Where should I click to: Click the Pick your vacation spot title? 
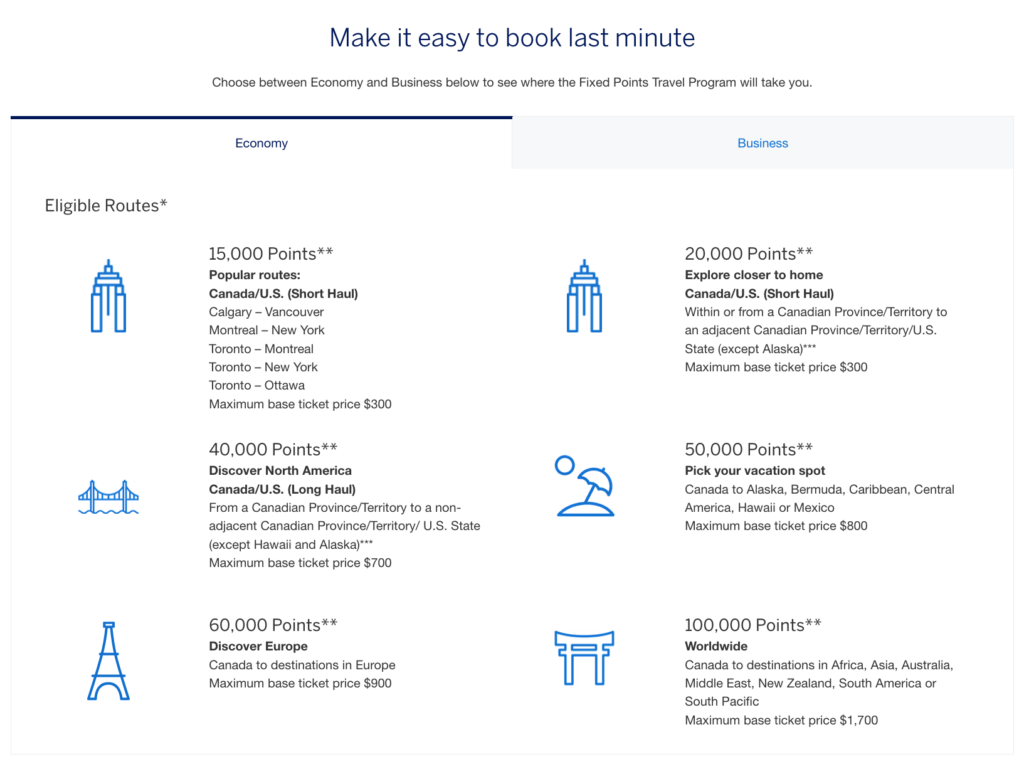click(755, 471)
